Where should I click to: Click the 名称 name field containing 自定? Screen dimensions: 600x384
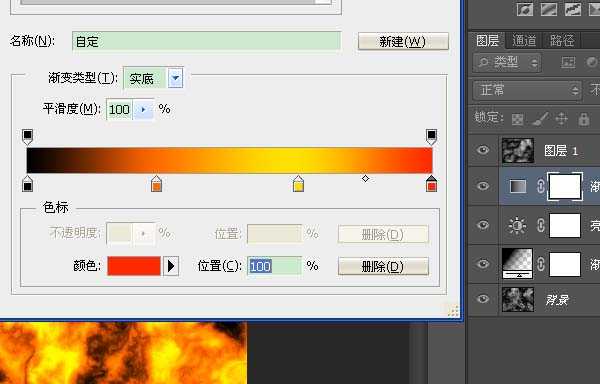(206, 41)
